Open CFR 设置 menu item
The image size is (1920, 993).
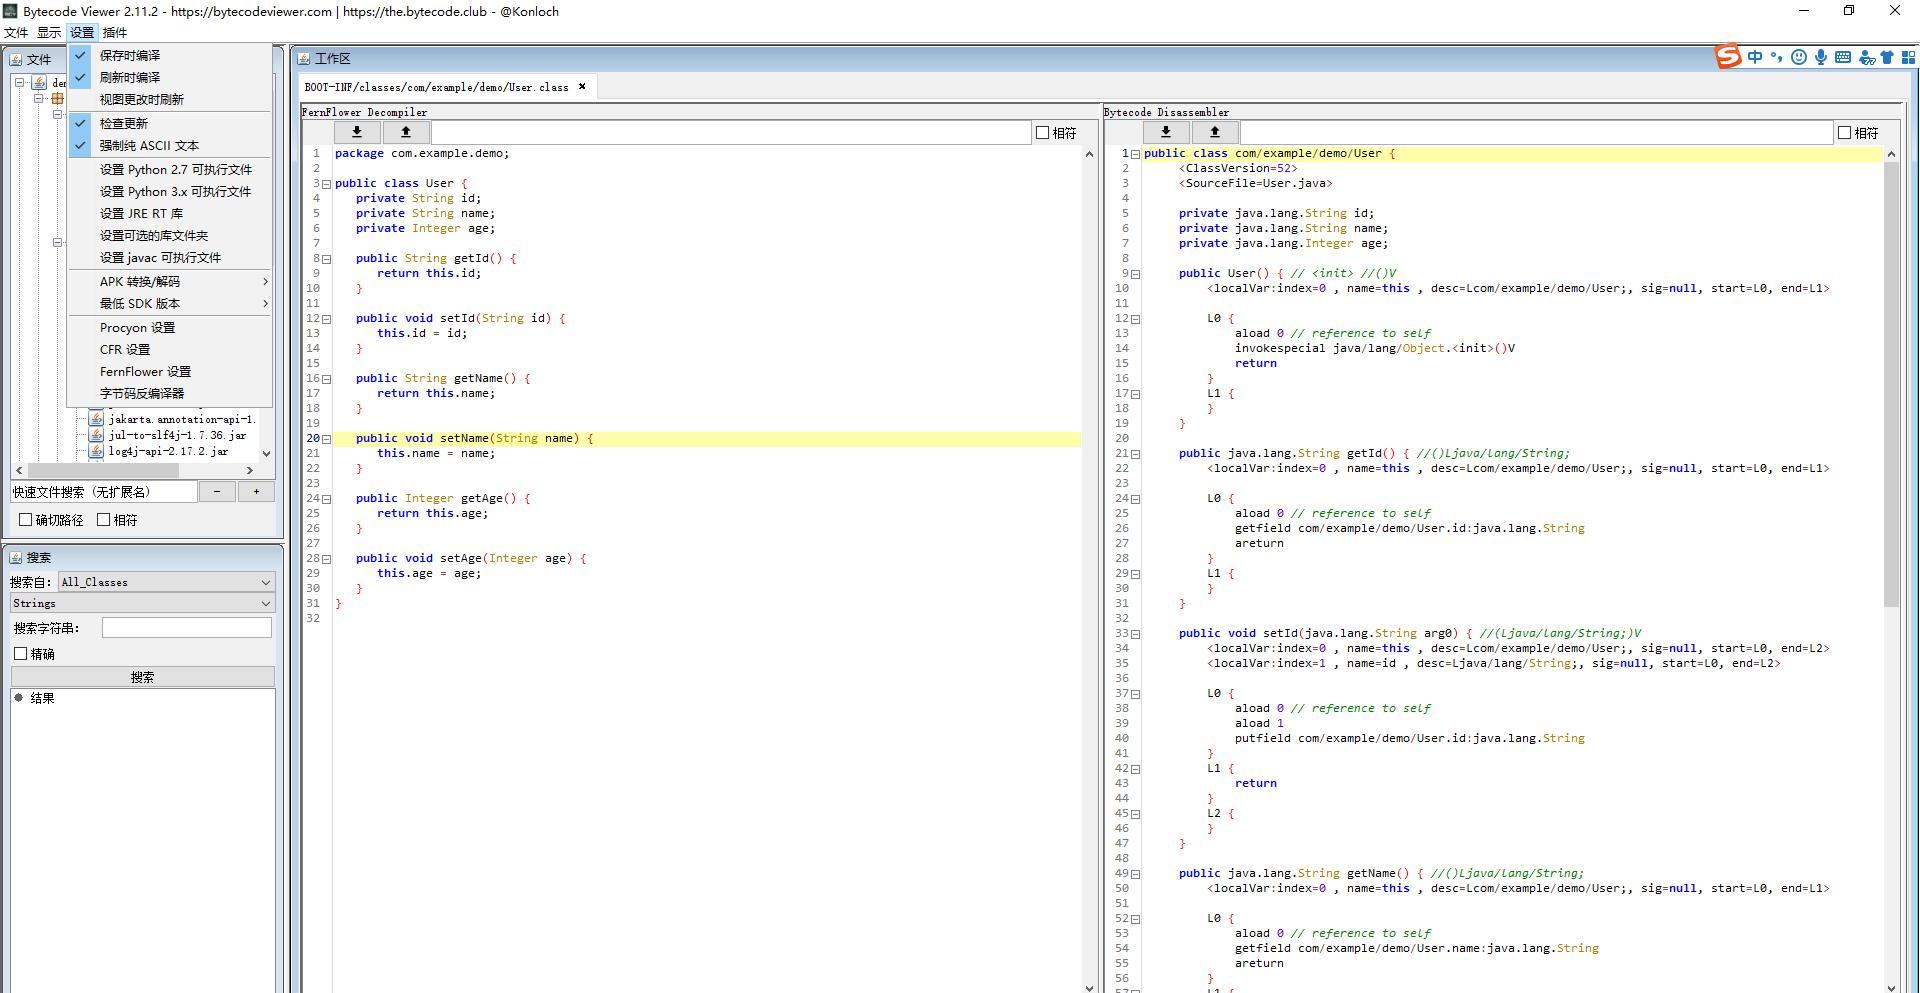[x=170, y=350]
